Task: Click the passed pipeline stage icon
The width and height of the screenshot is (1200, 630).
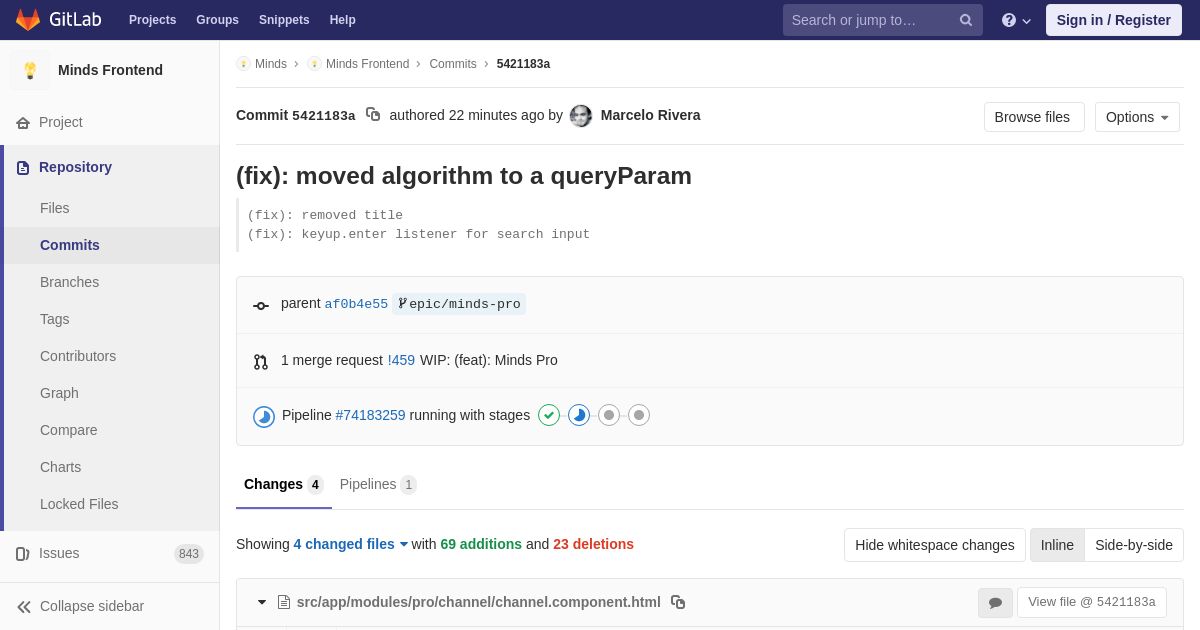Action: (x=549, y=415)
